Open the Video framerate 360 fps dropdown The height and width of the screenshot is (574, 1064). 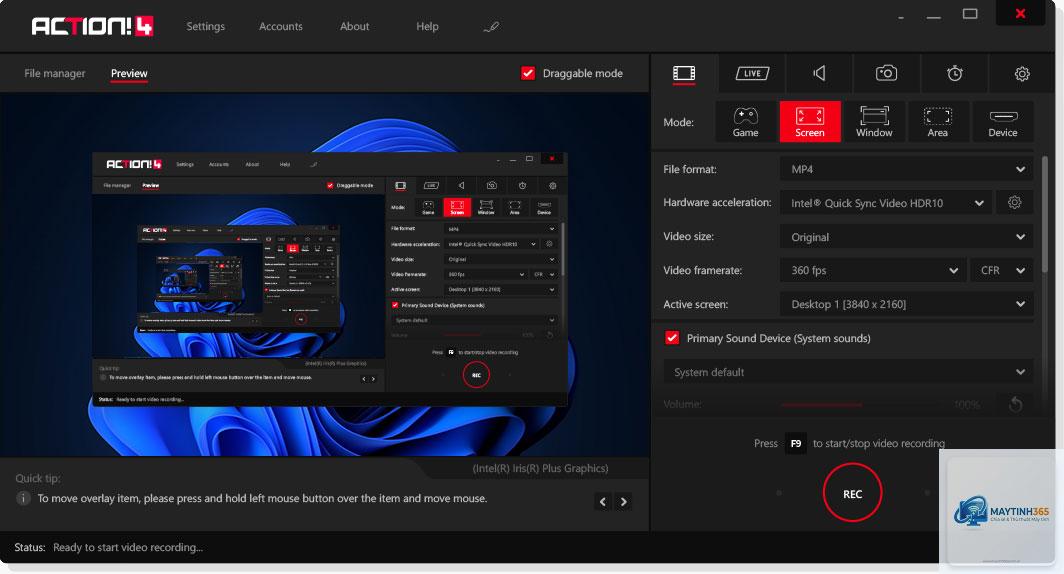click(x=873, y=270)
